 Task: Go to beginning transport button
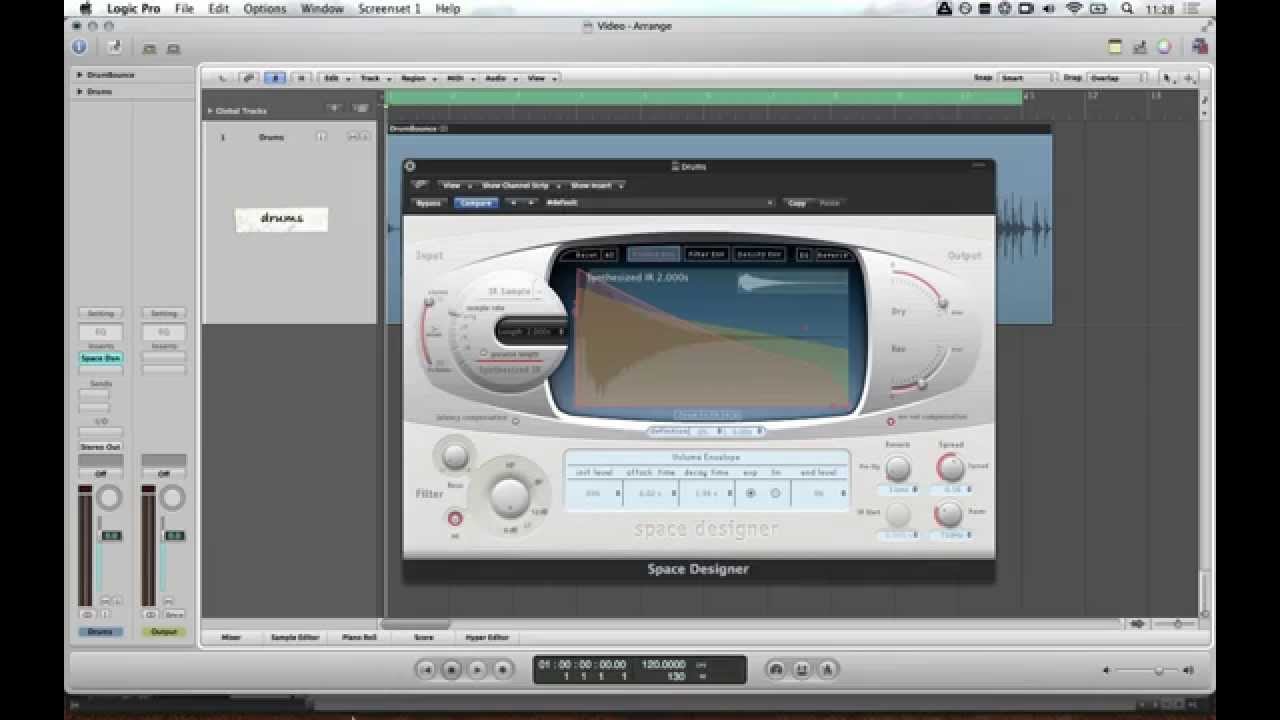426,669
